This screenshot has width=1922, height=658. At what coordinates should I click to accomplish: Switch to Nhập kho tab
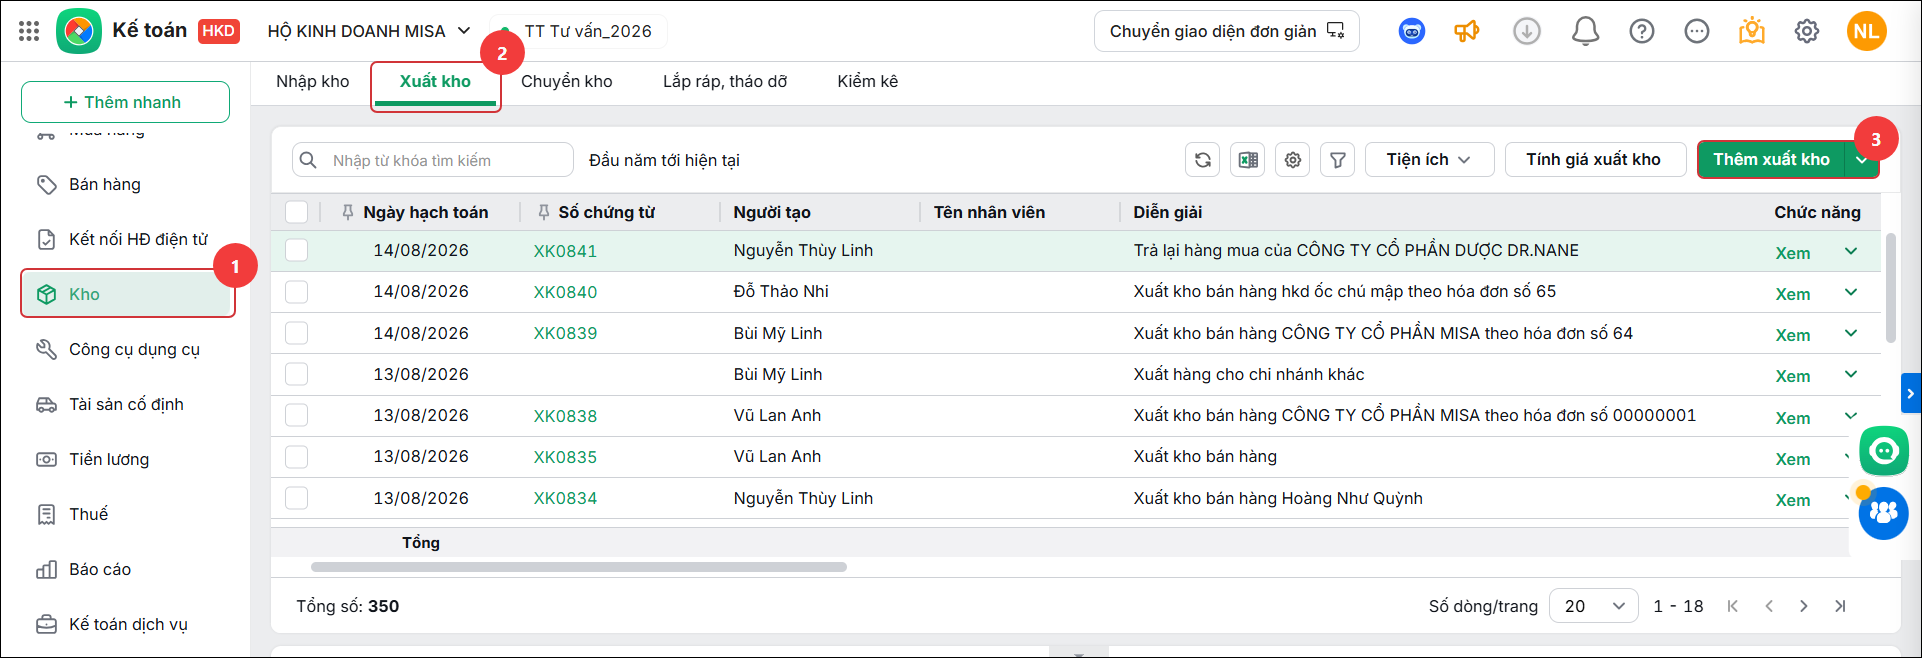click(313, 82)
